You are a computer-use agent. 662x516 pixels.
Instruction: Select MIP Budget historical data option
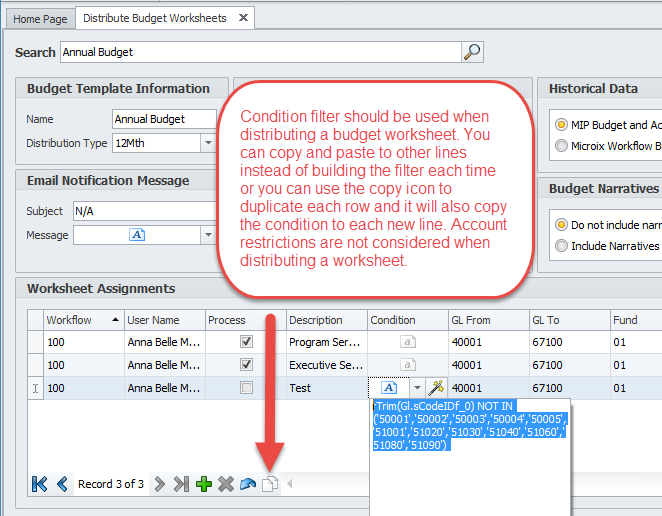(561, 125)
